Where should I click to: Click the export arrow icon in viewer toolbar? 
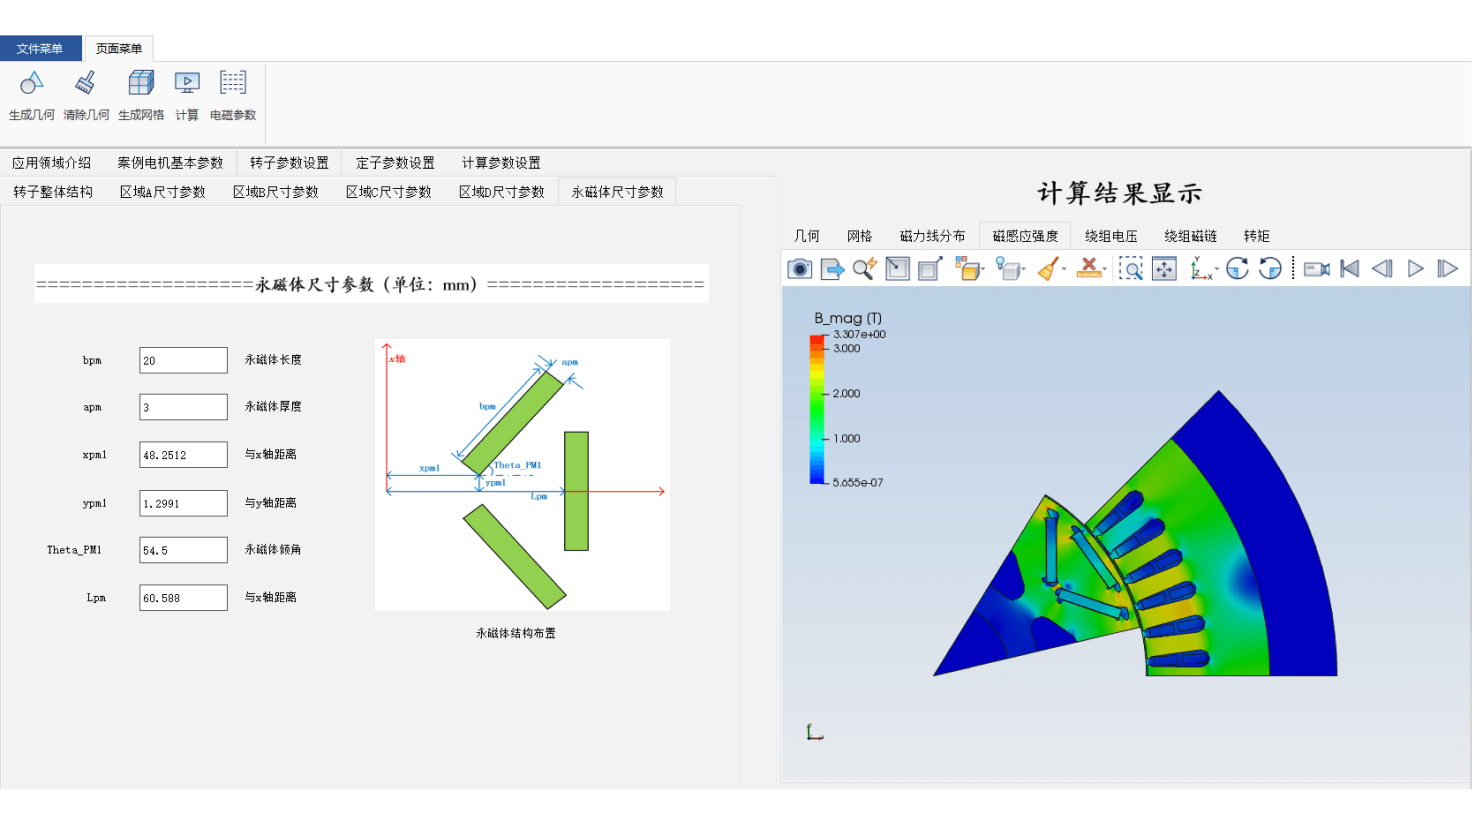tap(832, 269)
